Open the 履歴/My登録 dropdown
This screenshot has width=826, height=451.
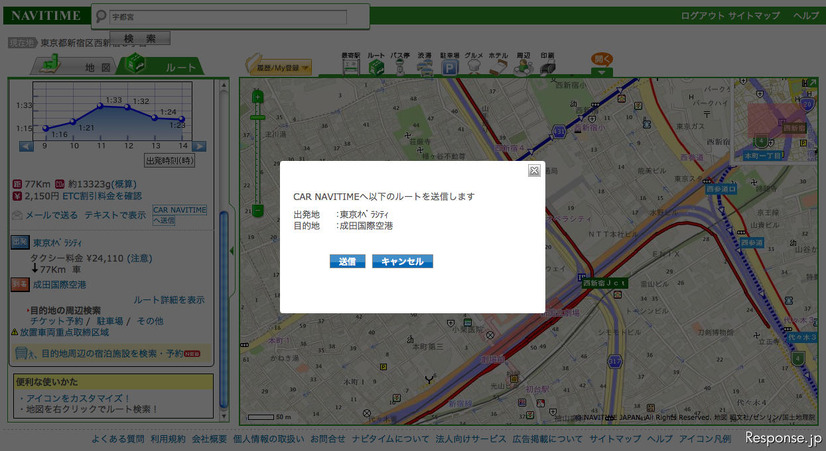click(279, 66)
